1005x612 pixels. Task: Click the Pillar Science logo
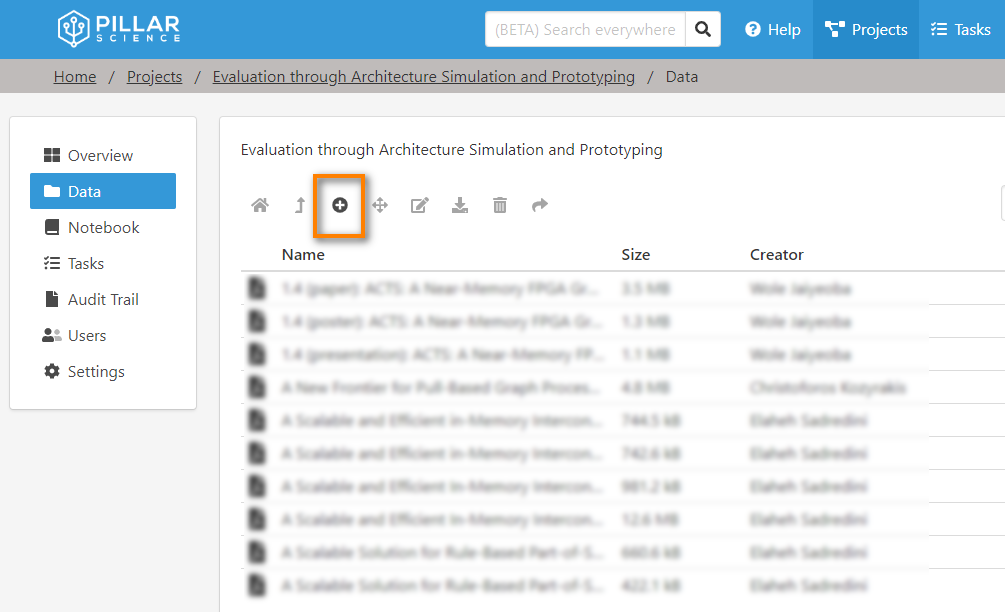click(119, 29)
